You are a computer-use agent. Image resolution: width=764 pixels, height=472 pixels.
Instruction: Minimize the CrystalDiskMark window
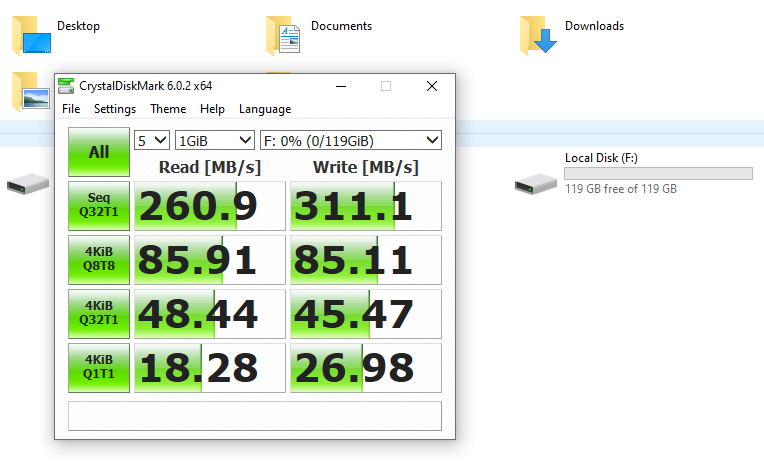tap(341, 86)
